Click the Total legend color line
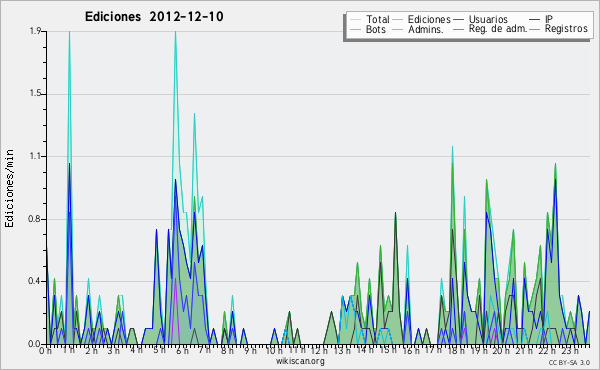This screenshot has height=370, width=600. pyautogui.click(x=355, y=19)
